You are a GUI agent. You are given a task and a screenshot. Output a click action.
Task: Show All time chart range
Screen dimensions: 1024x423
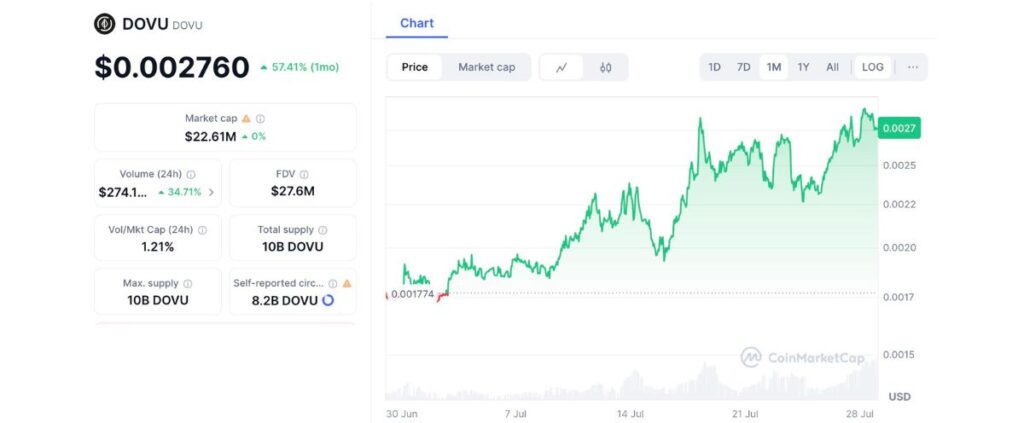pyautogui.click(x=832, y=67)
